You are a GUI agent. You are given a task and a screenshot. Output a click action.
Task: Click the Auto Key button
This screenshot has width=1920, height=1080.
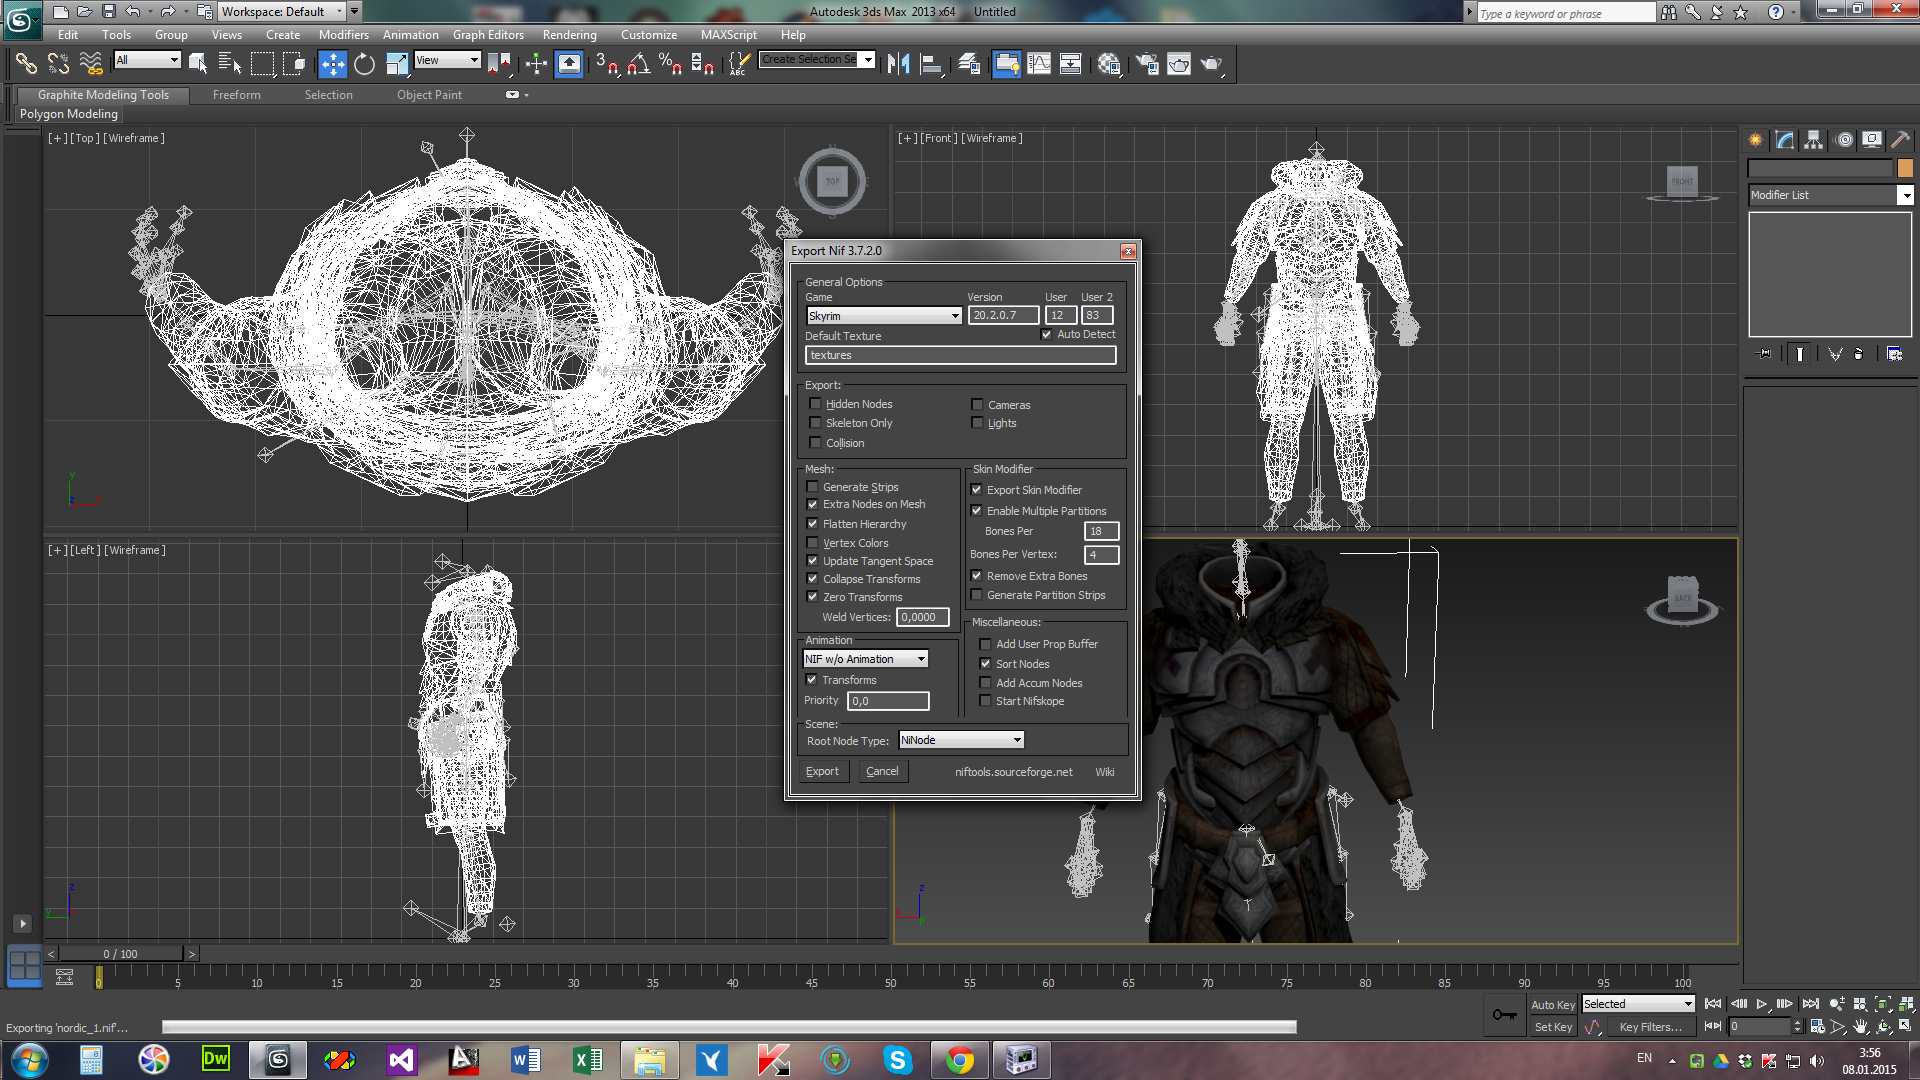coord(1552,1005)
